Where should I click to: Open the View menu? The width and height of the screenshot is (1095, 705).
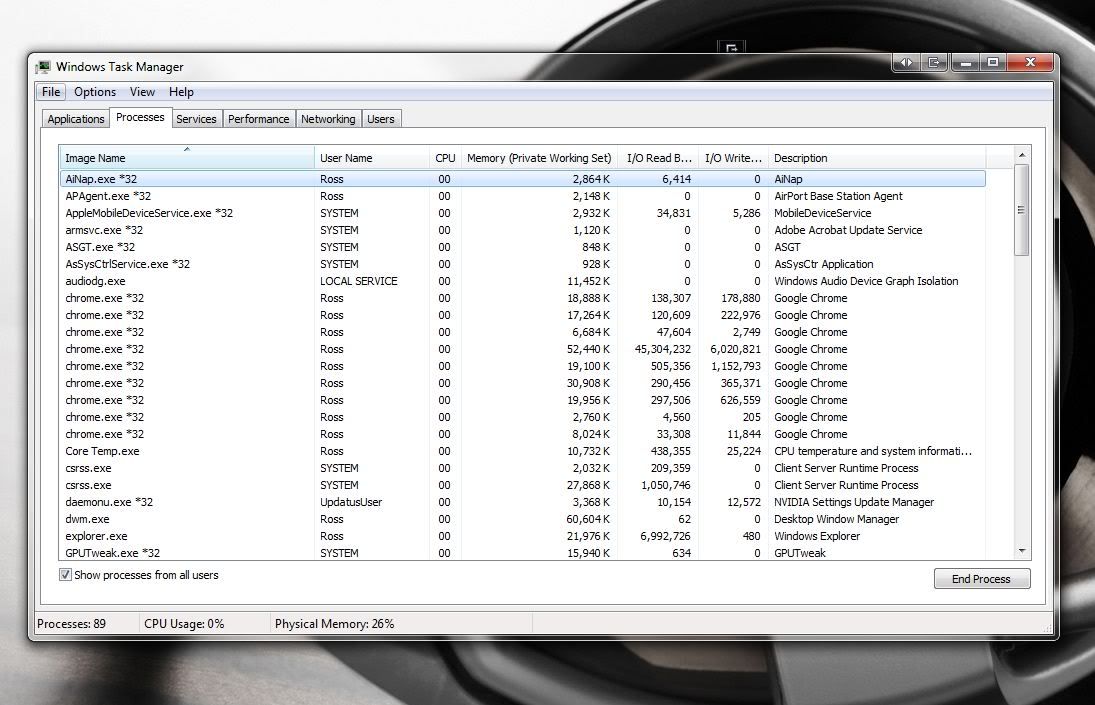click(x=142, y=91)
